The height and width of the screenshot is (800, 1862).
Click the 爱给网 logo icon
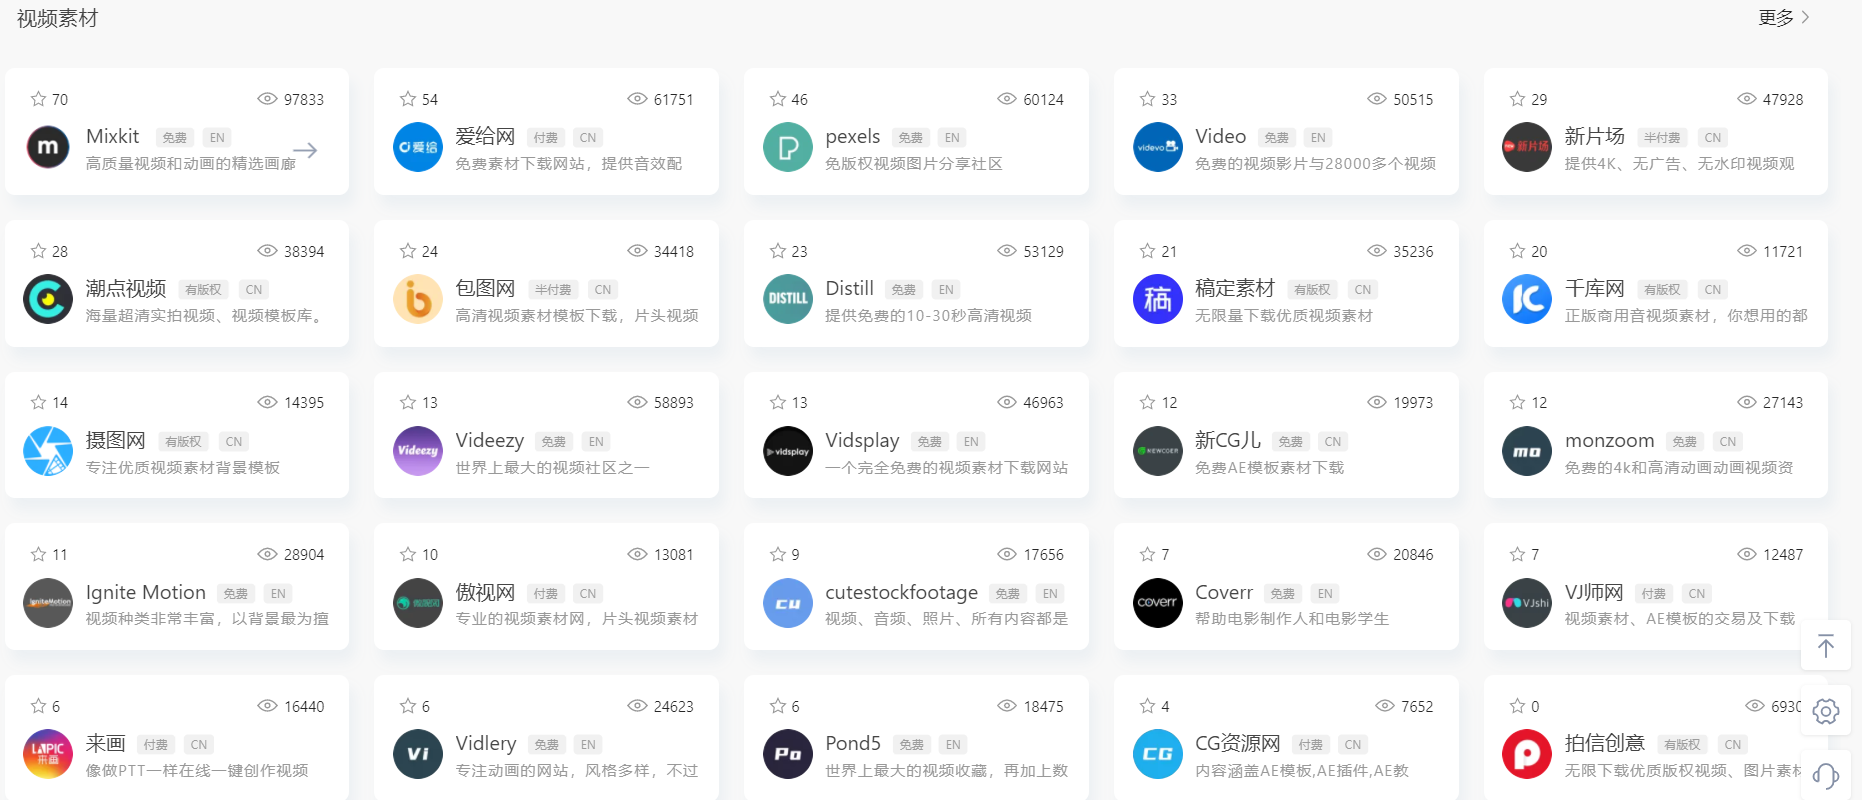[418, 147]
